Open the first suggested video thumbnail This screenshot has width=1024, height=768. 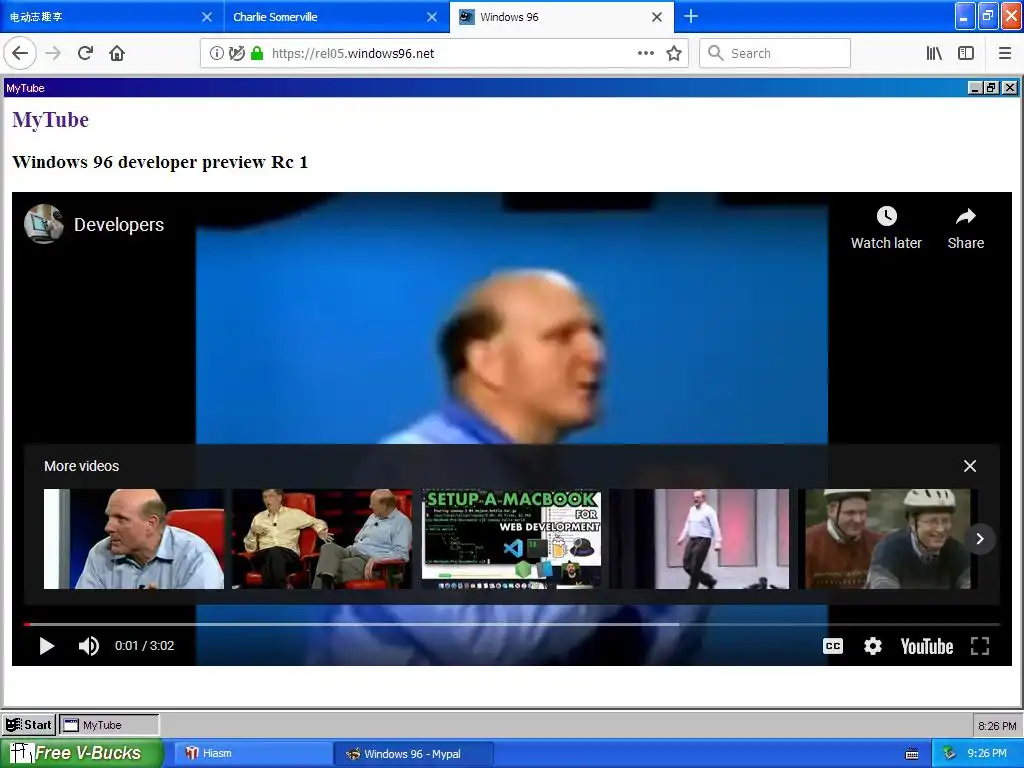click(134, 539)
